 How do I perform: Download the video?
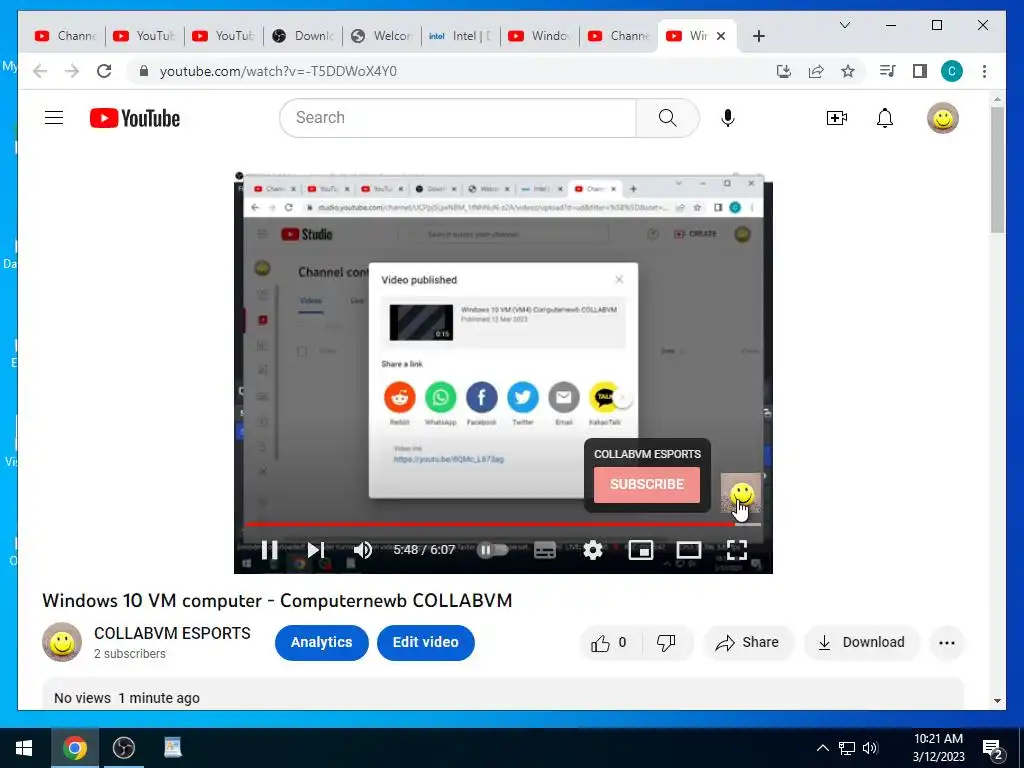click(861, 643)
